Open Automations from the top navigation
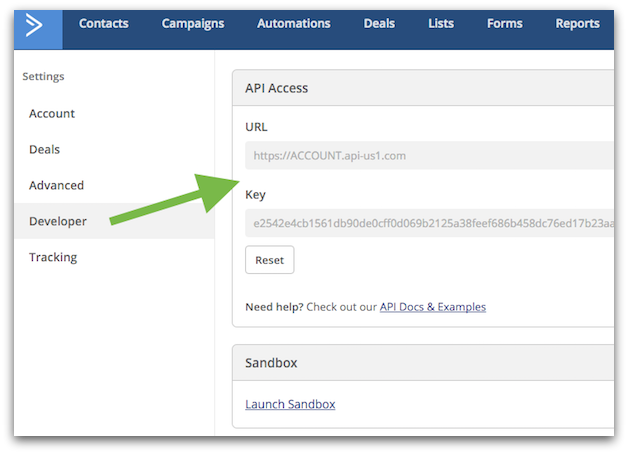Image resolution: width=628 pixels, height=454 pixels. click(x=293, y=24)
